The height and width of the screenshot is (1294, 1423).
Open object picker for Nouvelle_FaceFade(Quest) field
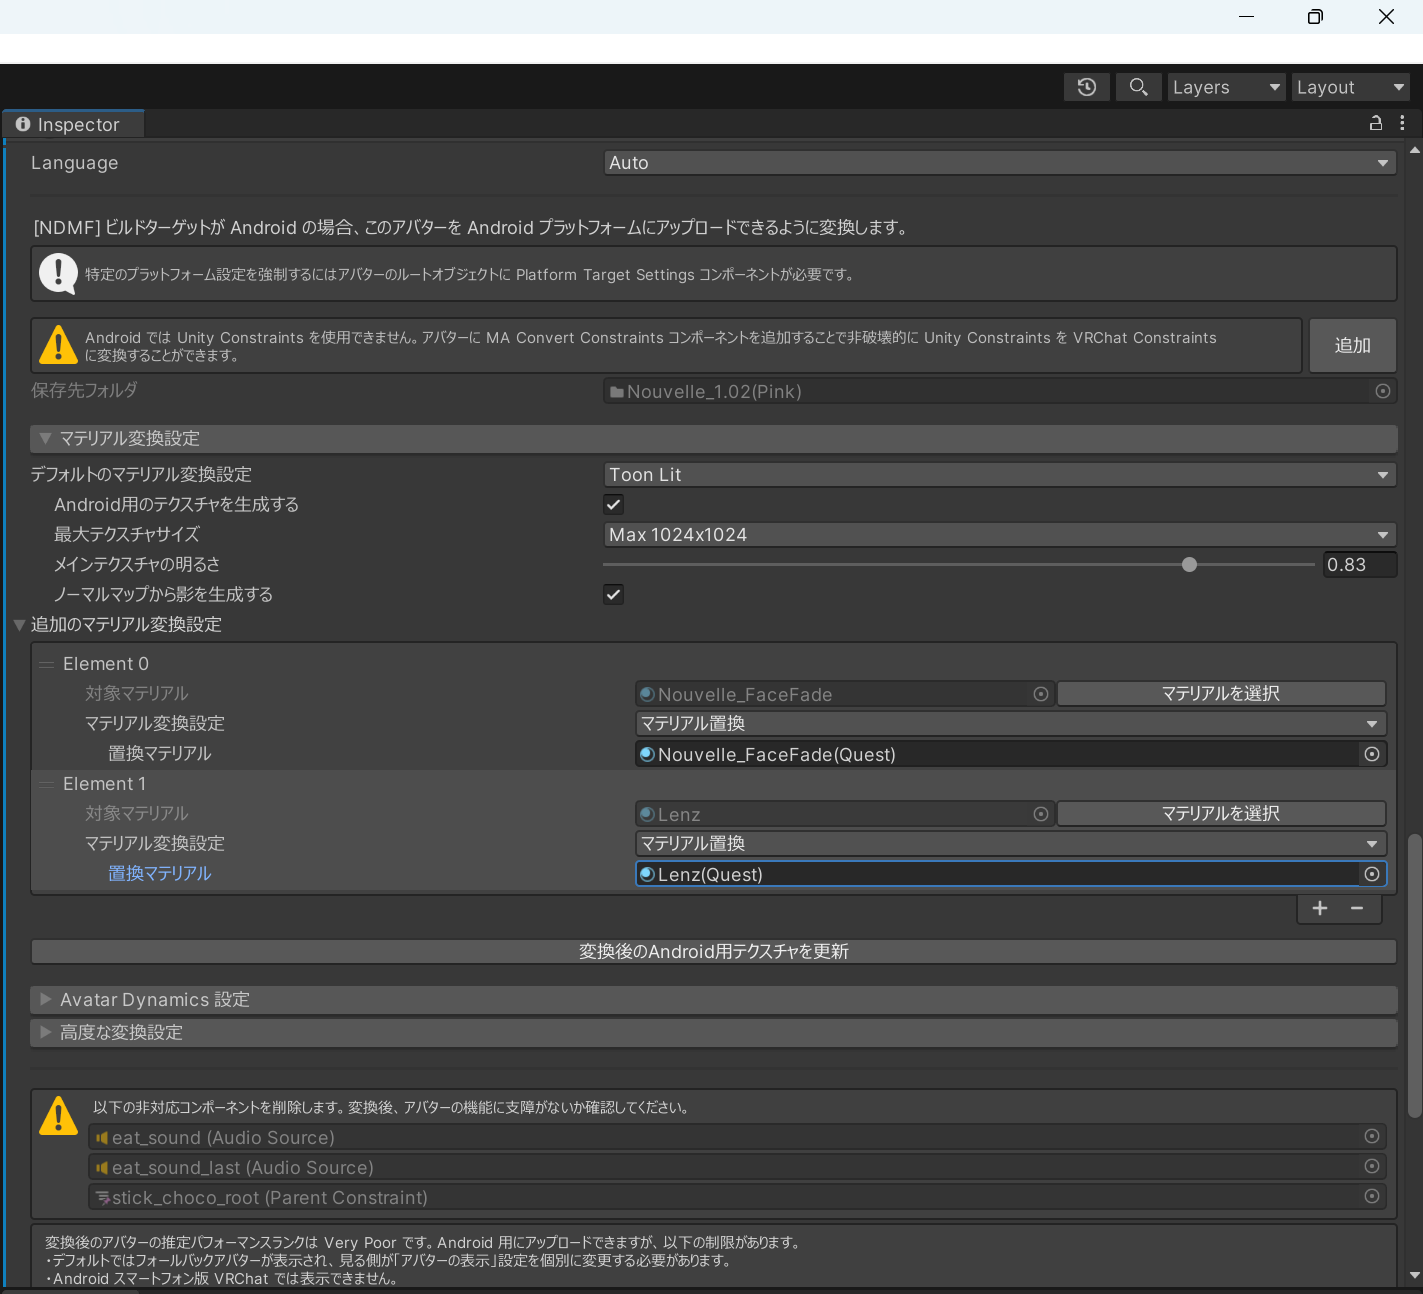1372,754
